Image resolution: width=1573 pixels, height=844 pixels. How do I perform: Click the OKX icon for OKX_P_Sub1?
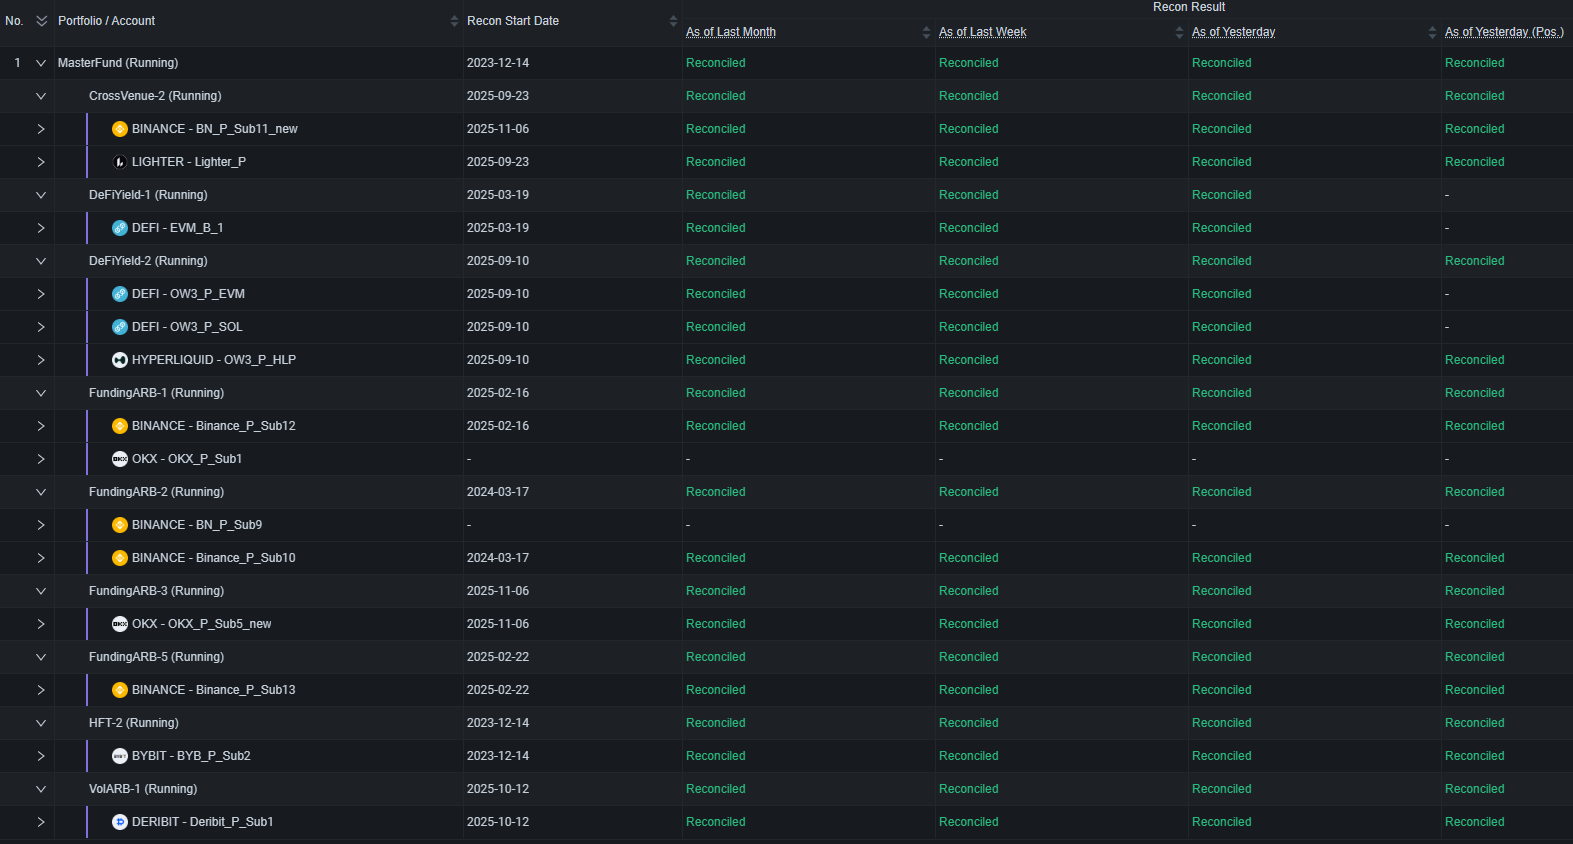(x=120, y=459)
